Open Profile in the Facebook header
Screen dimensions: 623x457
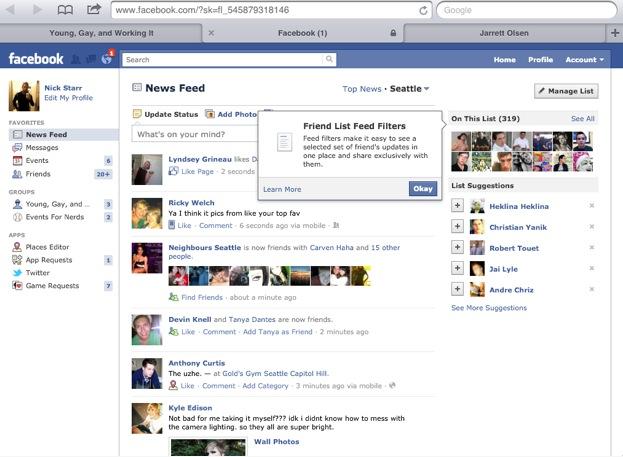click(540, 60)
